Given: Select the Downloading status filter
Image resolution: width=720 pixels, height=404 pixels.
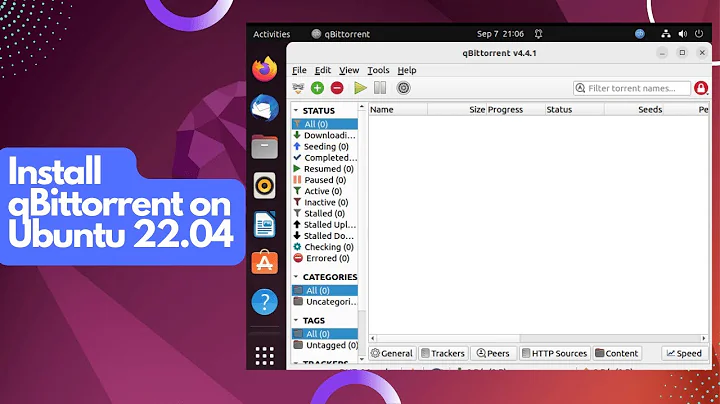Looking at the screenshot, I should (x=325, y=135).
